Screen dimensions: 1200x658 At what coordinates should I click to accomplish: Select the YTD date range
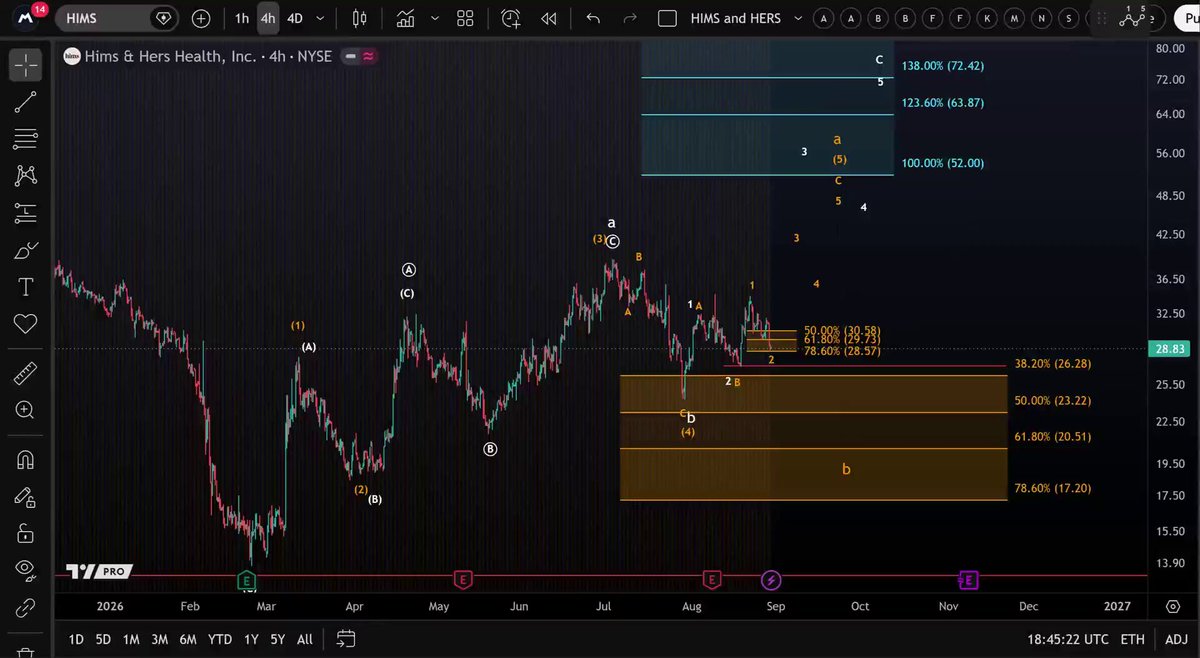pos(219,639)
